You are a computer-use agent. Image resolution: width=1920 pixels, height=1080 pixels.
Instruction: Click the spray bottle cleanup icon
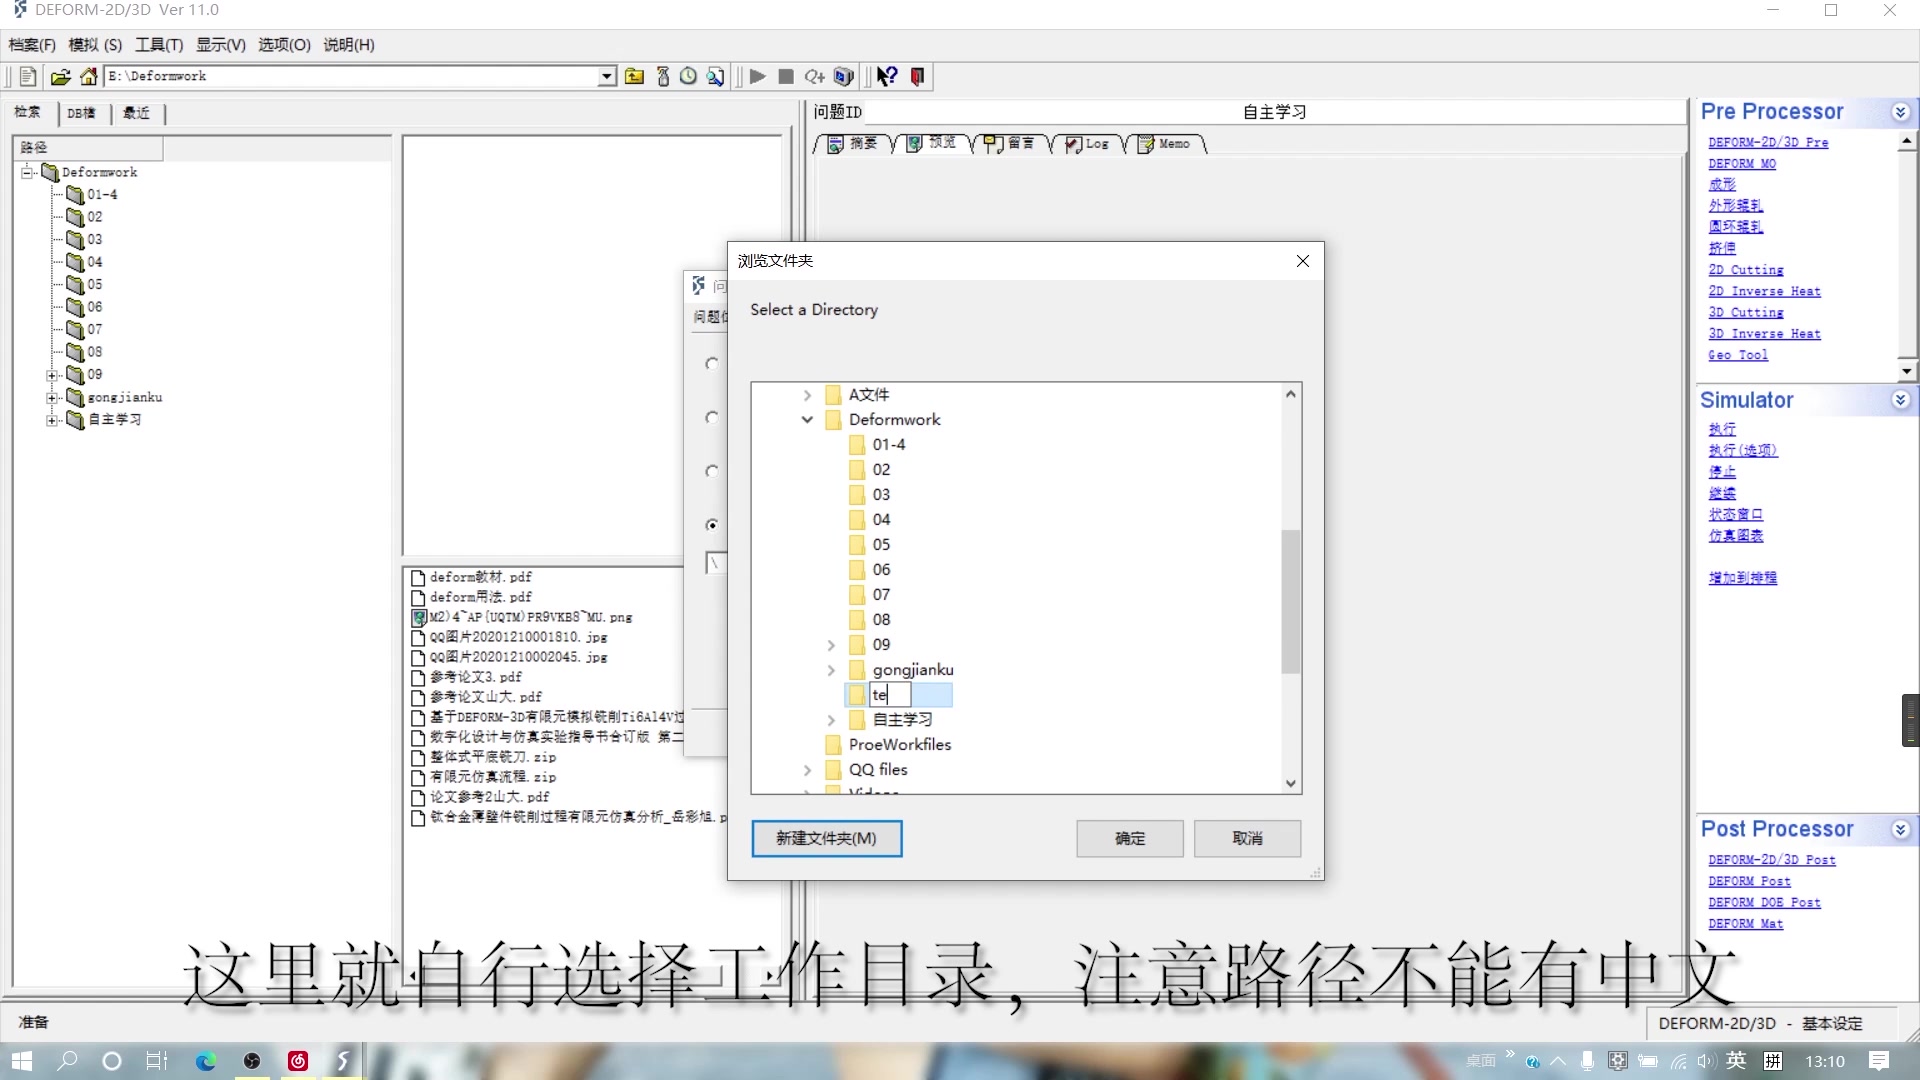[x=662, y=77]
